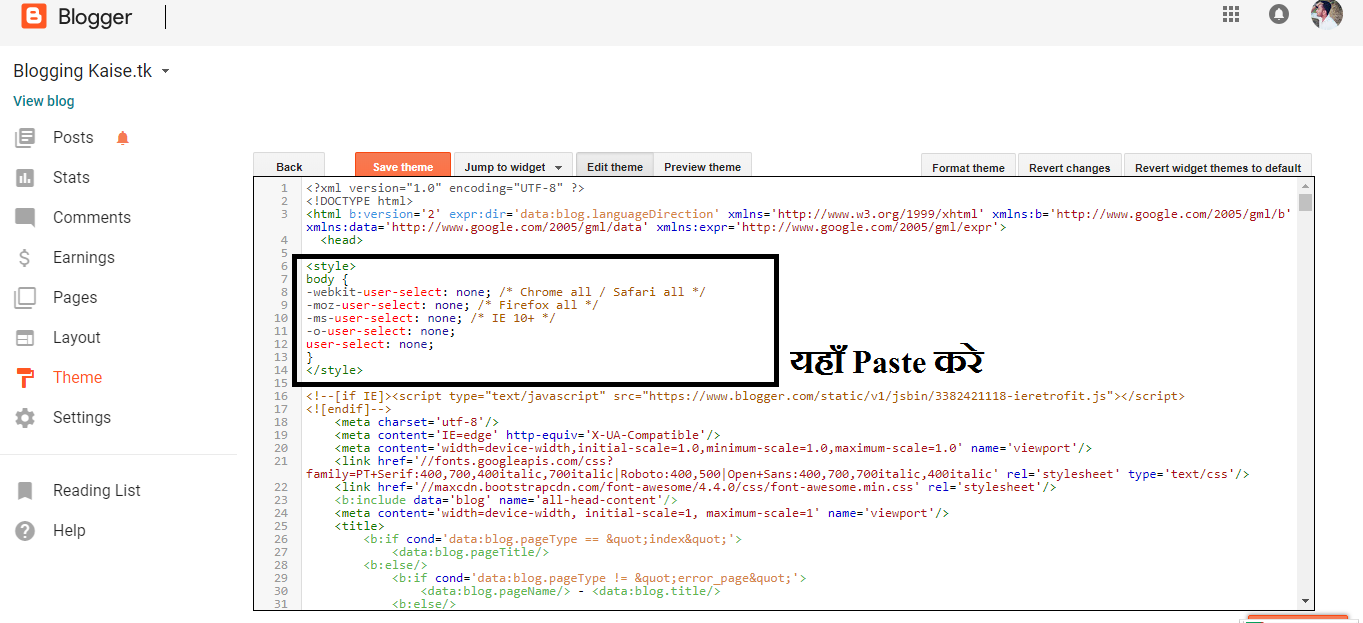This screenshot has height=623, width=1363.
Task: Open the Earnings section
Action: point(84,258)
